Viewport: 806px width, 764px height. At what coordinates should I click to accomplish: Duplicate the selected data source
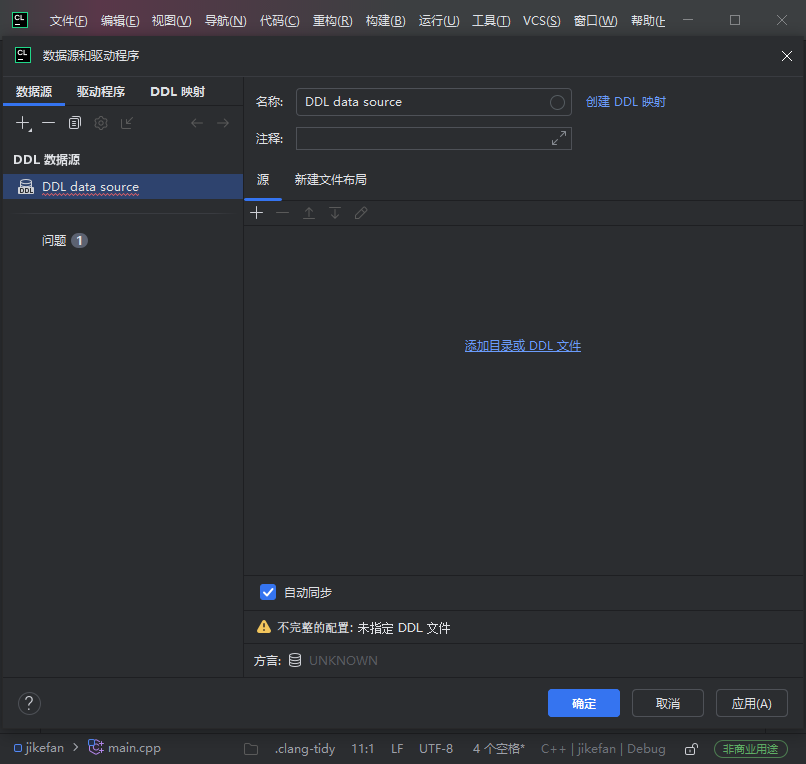click(x=75, y=123)
